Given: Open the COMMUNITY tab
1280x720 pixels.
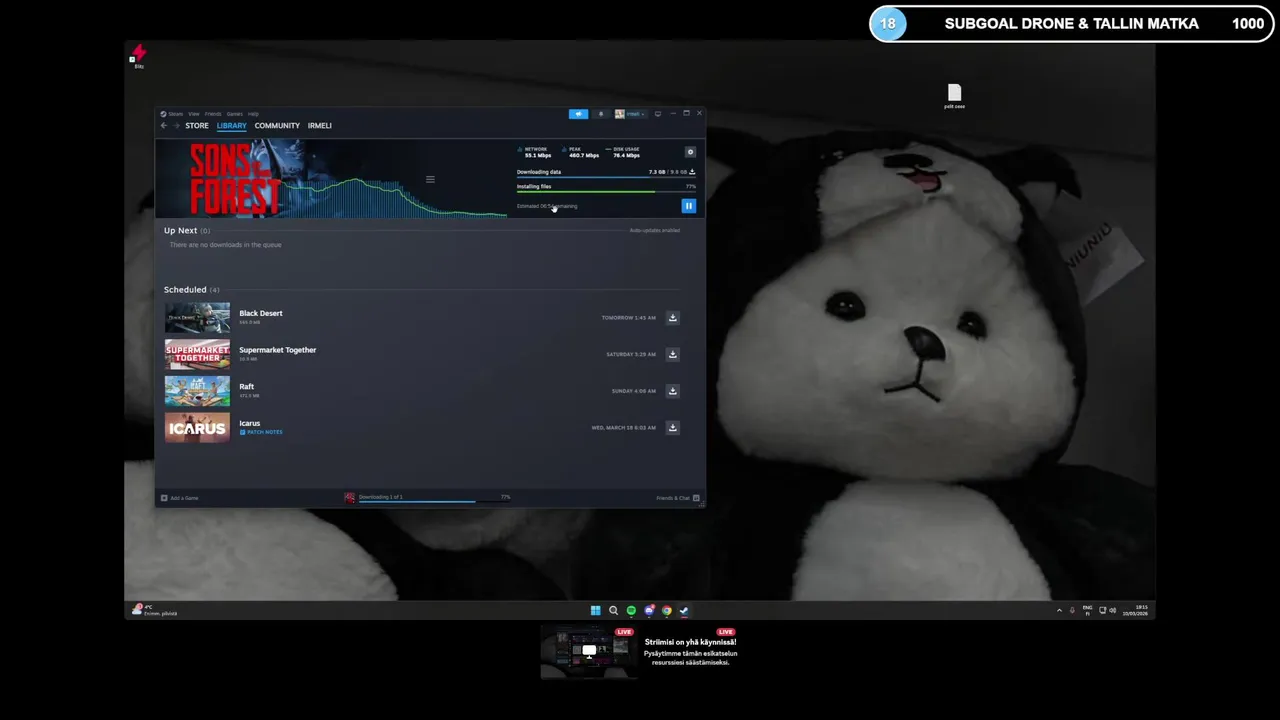Looking at the screenshot, I should pos(277,126).
